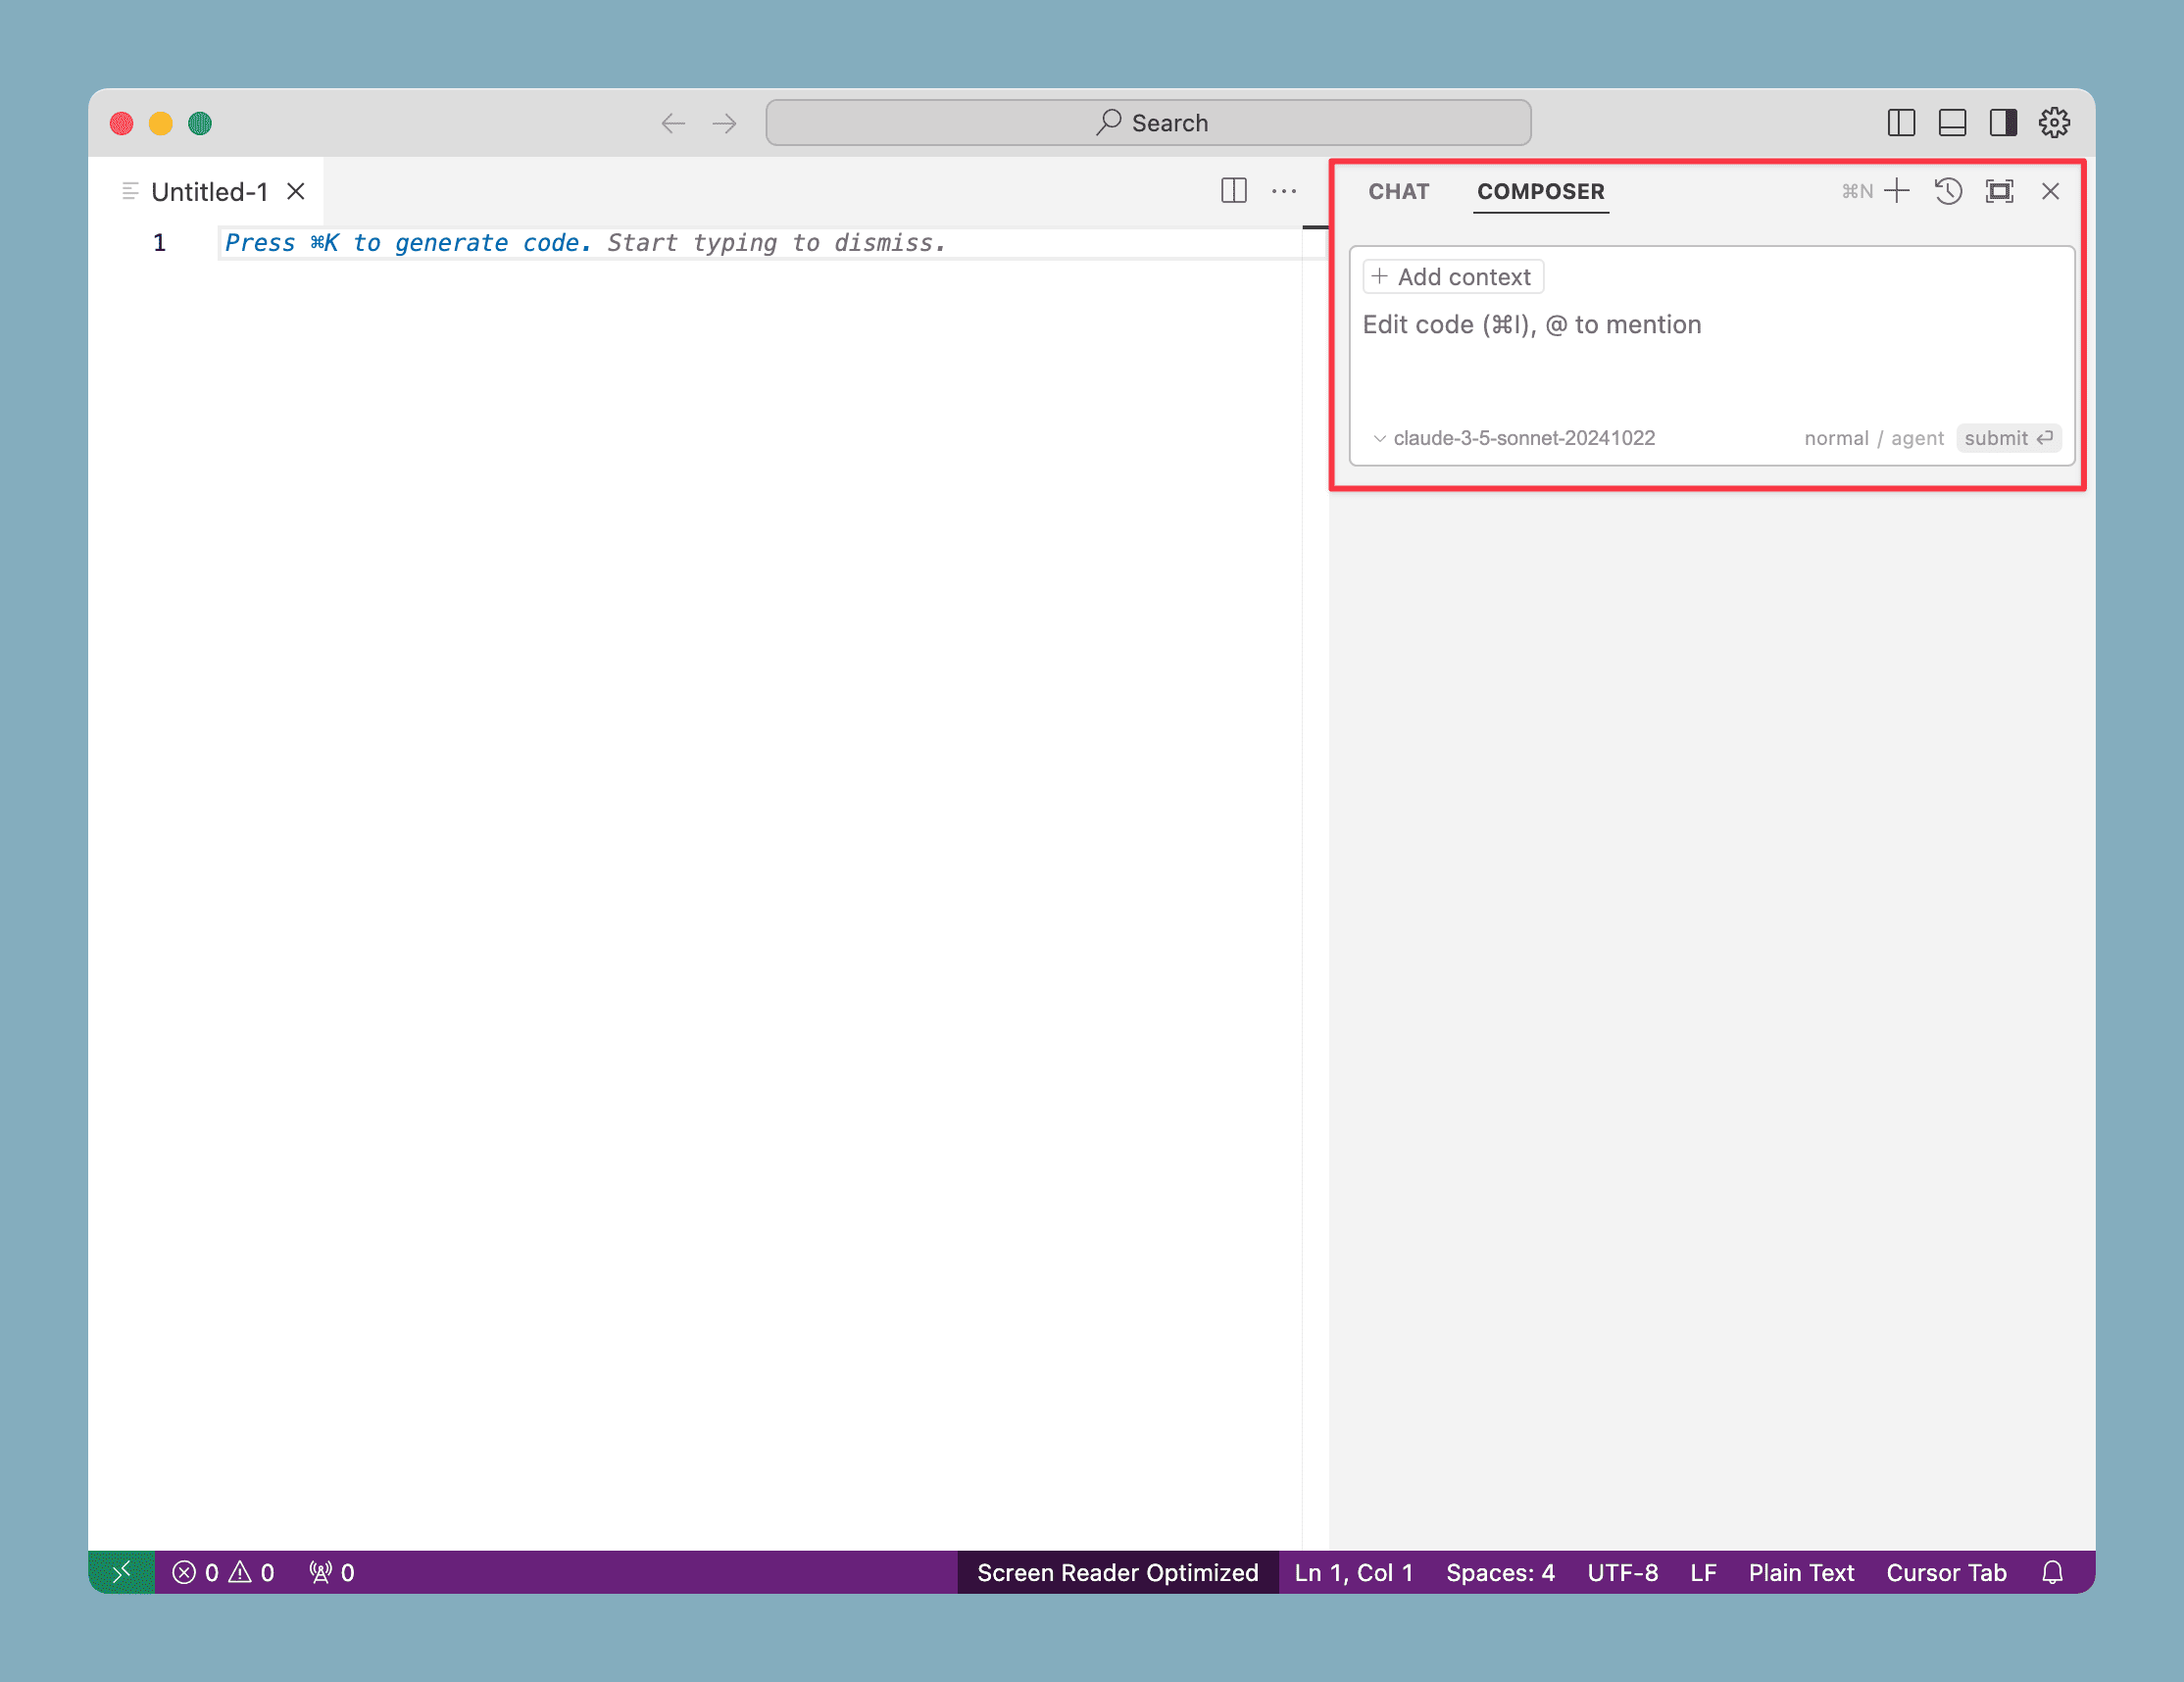Toggle the primary sidebar layout icon
The width and height of the screenshot is (2184, 1682).
pos(1900,123)
